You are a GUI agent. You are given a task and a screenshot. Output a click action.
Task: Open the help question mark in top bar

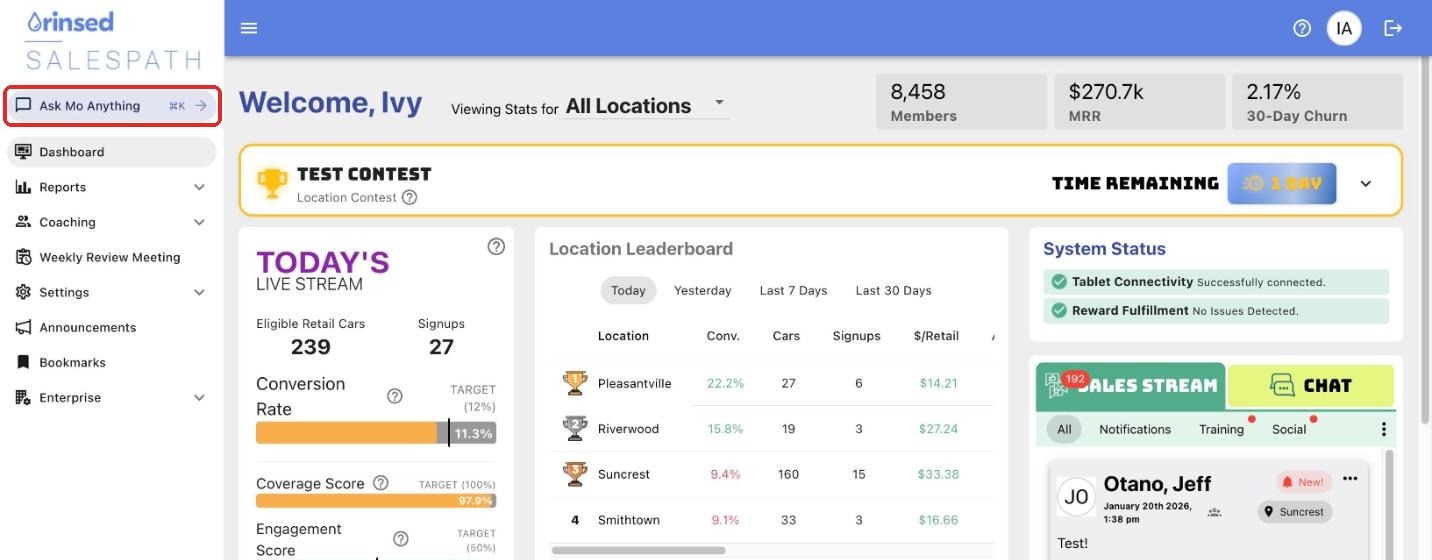[1302, 28]
